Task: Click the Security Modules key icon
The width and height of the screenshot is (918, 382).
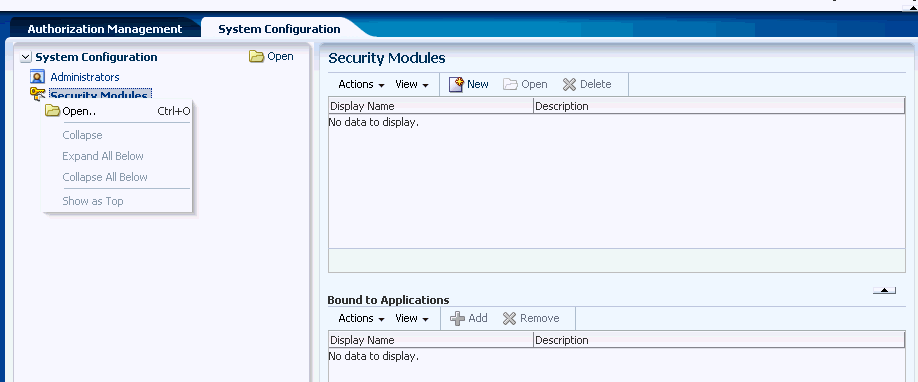Action: pyautogui.click(x=37, y=94)
